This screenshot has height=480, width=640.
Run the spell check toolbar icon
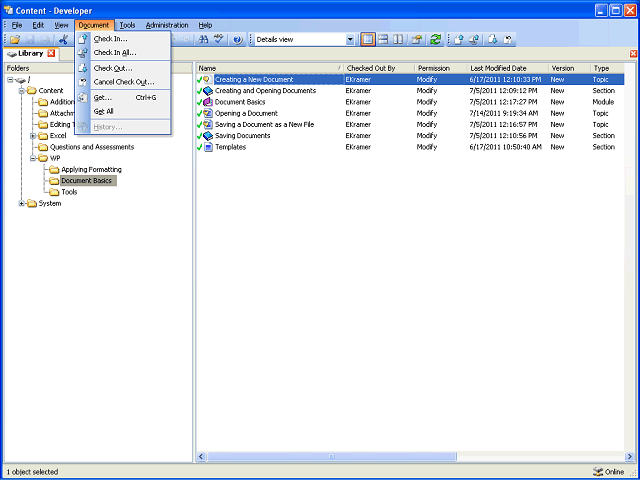click(219, 40)
